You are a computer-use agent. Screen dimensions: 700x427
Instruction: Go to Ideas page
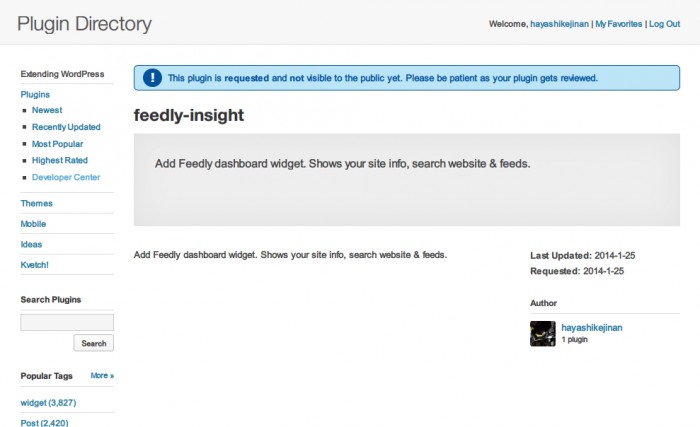(x=32, y=244)
